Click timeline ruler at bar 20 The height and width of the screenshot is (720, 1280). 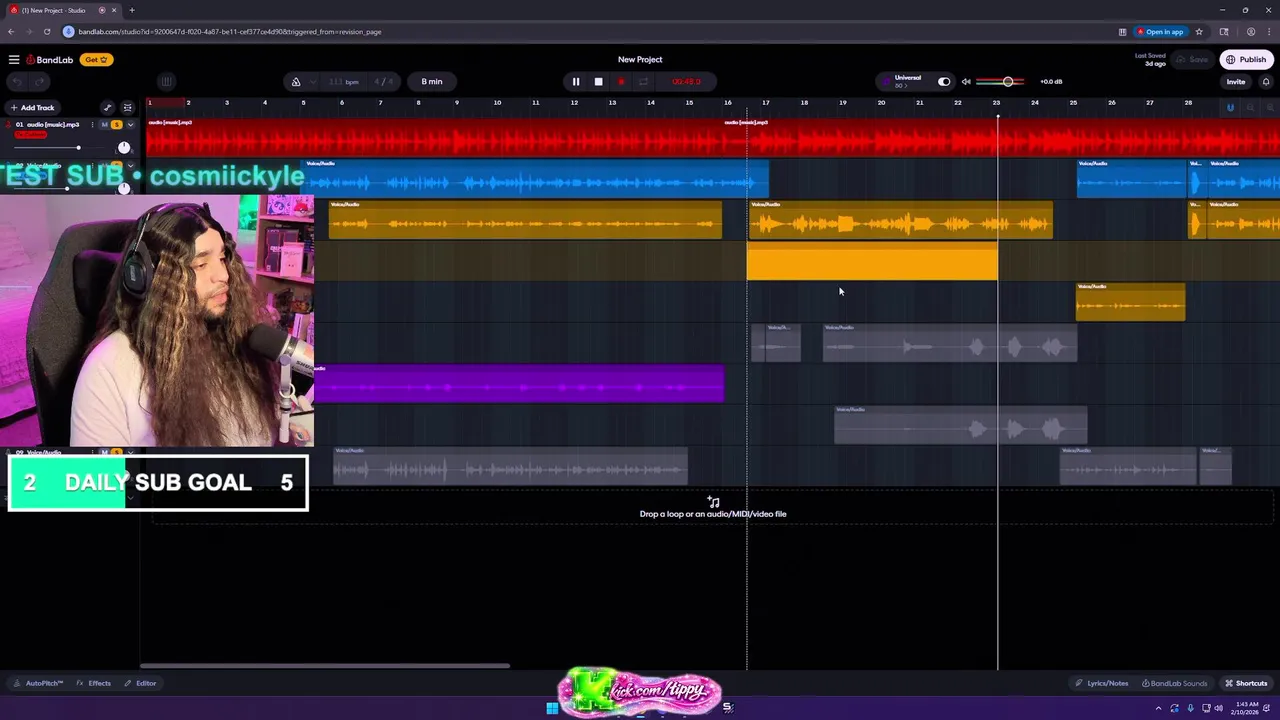pyautogui.click(x=880, y=103)
